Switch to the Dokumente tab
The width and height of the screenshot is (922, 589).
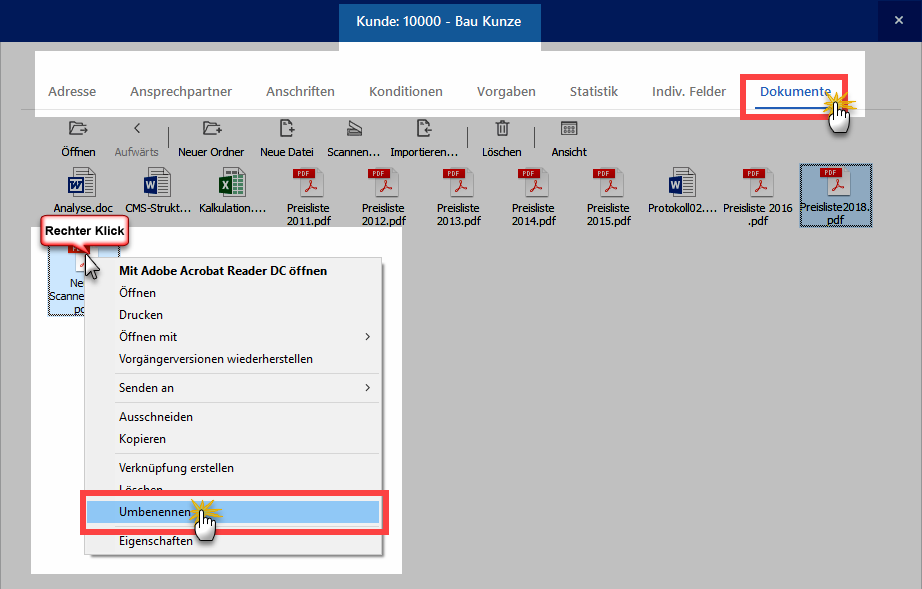coord(794,92)
